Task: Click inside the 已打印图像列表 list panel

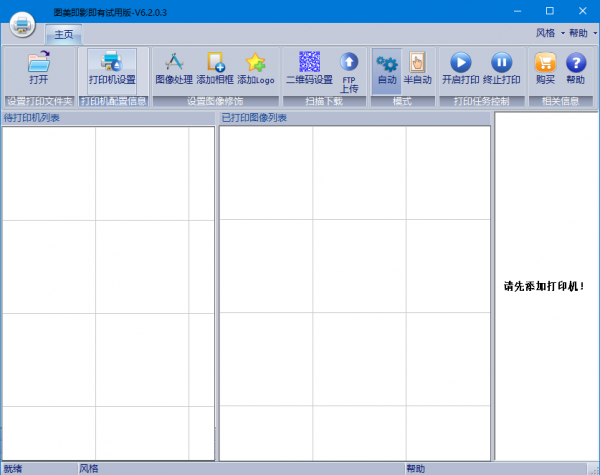Action: (x=354, y=290)
